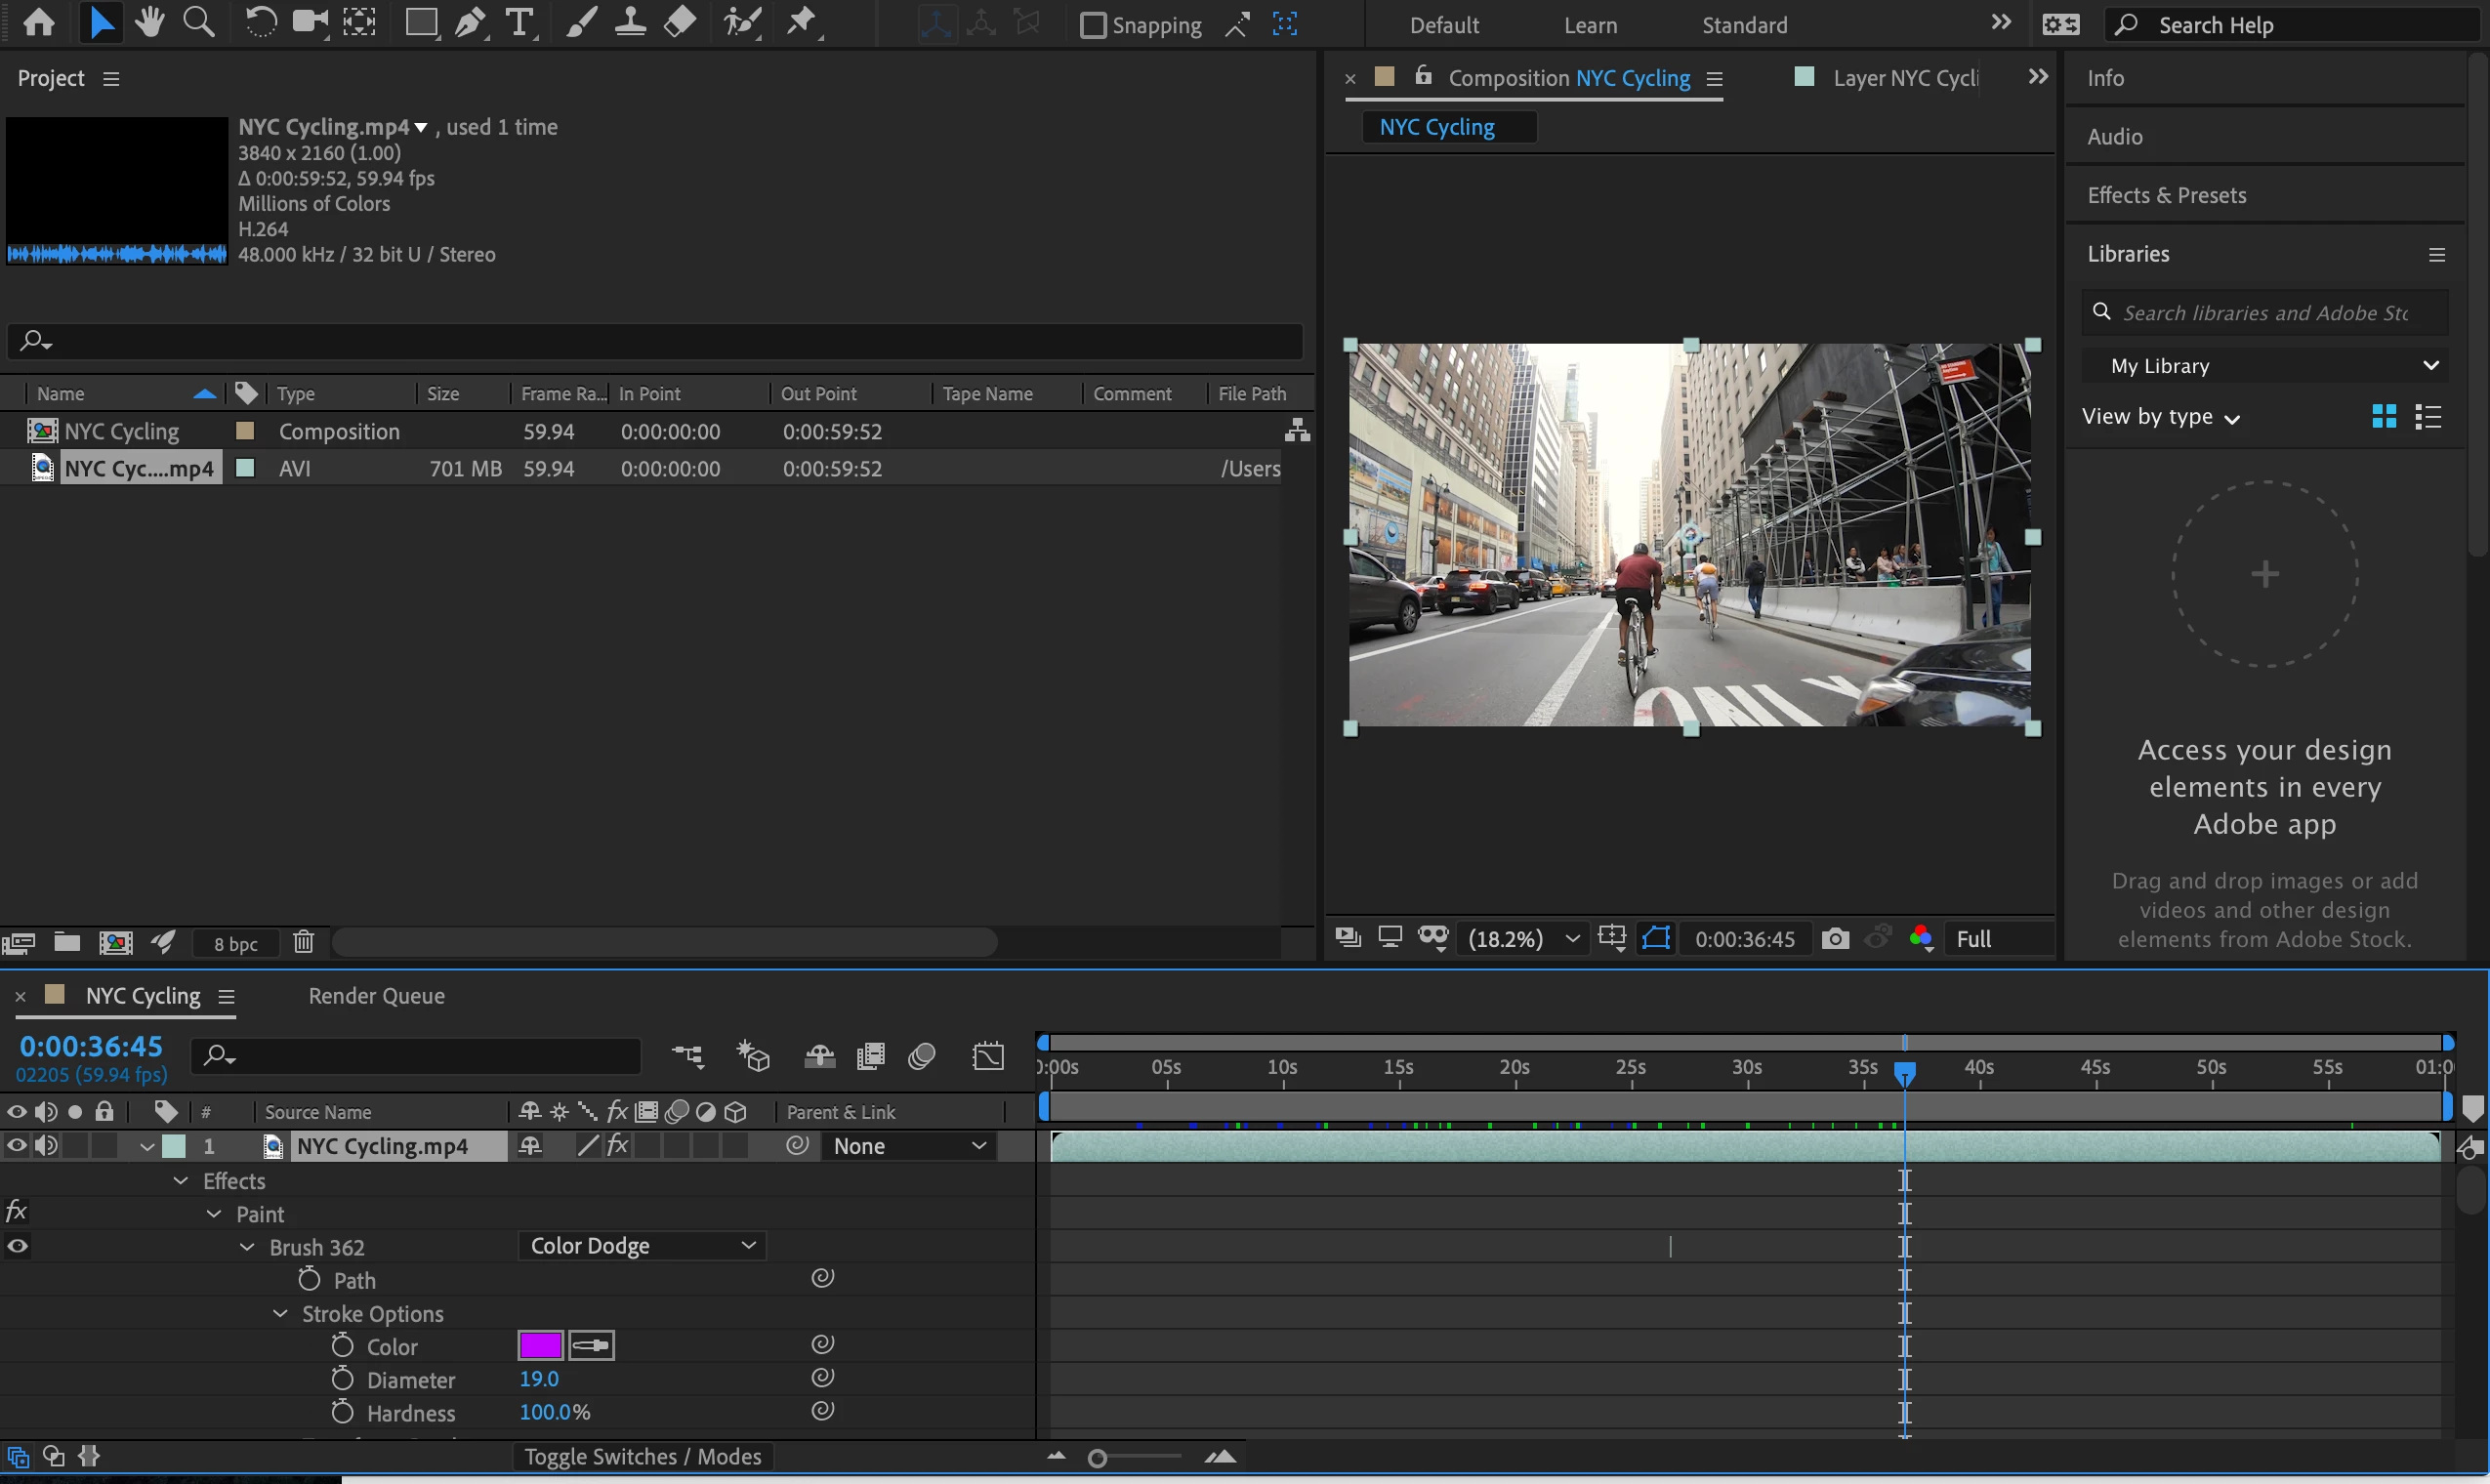
Task: Select the Eraser tool
Action: (680, 23)
